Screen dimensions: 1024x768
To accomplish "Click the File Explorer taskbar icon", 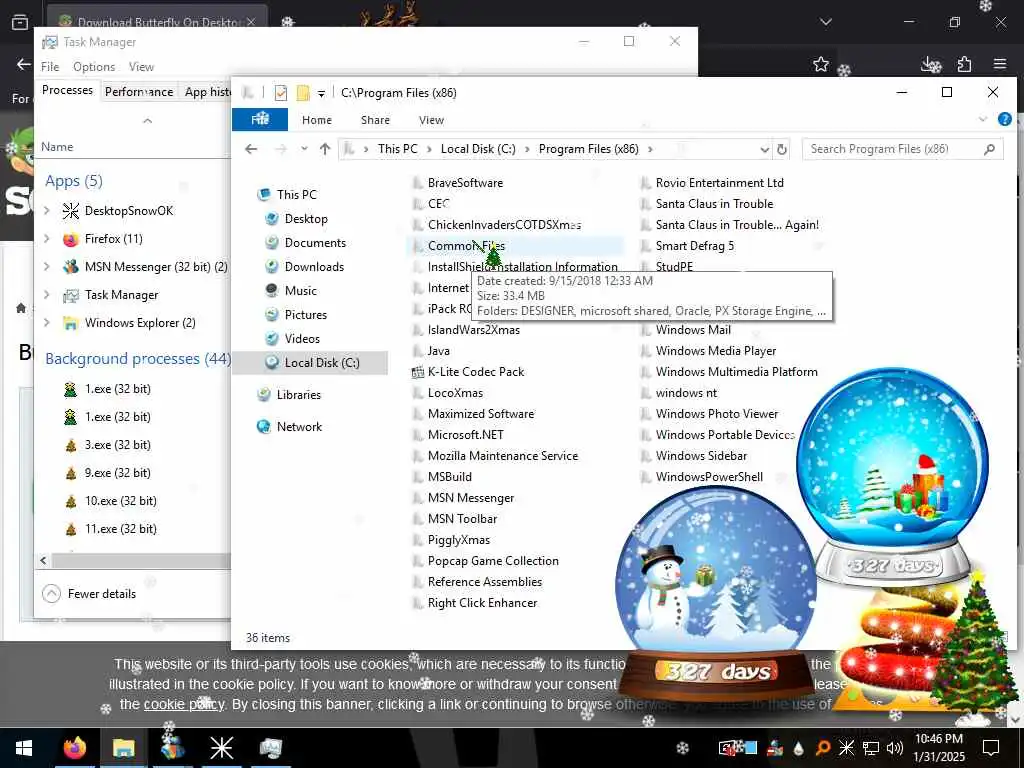I will (x=123, y=748).
